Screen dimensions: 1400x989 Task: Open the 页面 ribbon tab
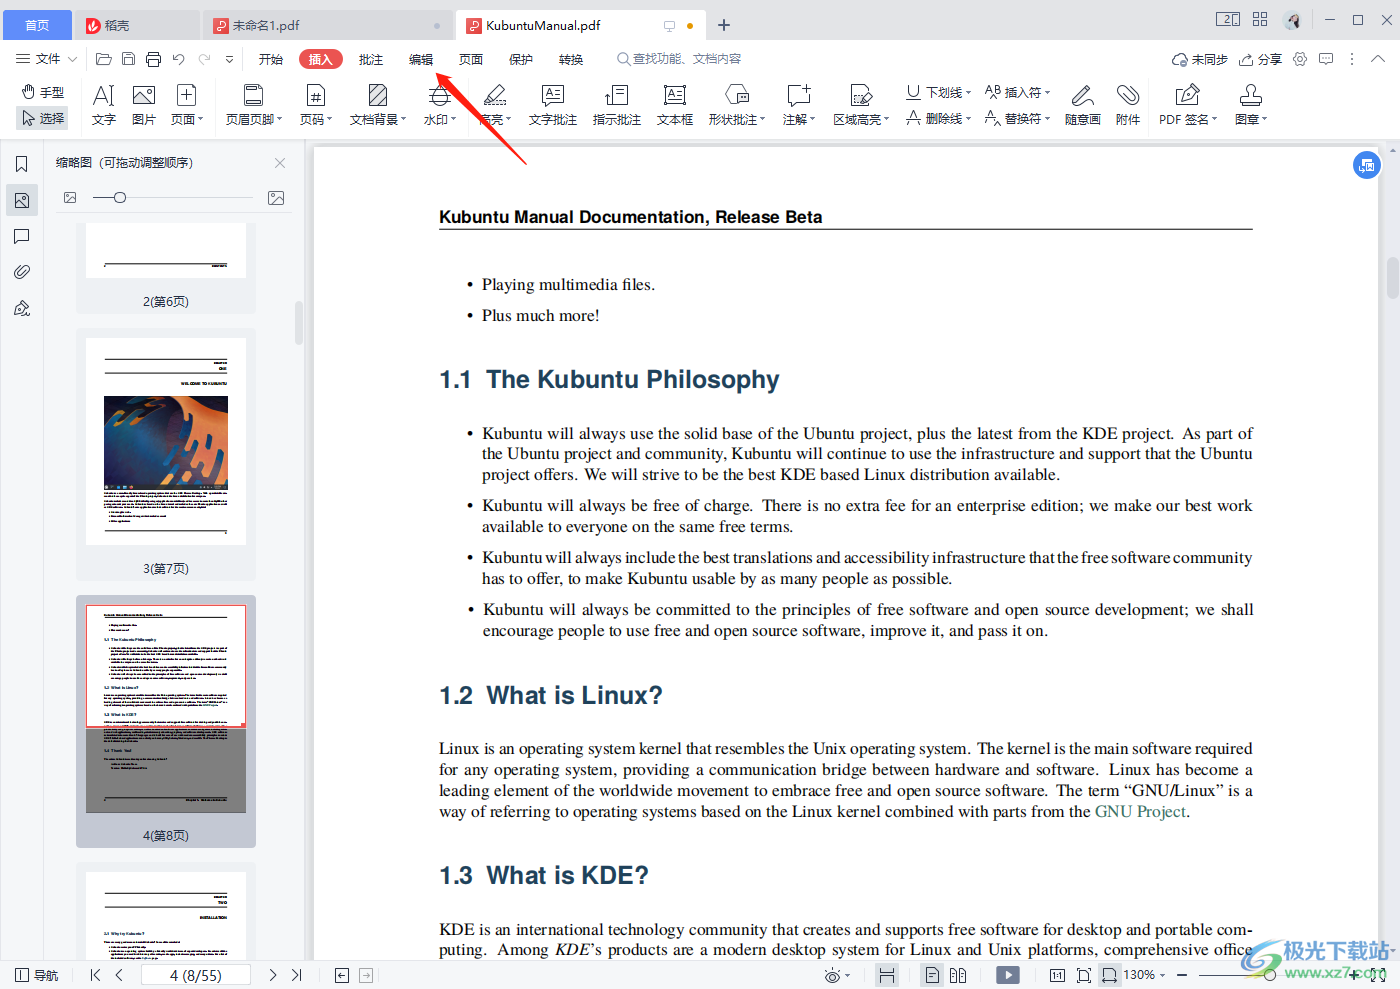(x=471, y=60)
